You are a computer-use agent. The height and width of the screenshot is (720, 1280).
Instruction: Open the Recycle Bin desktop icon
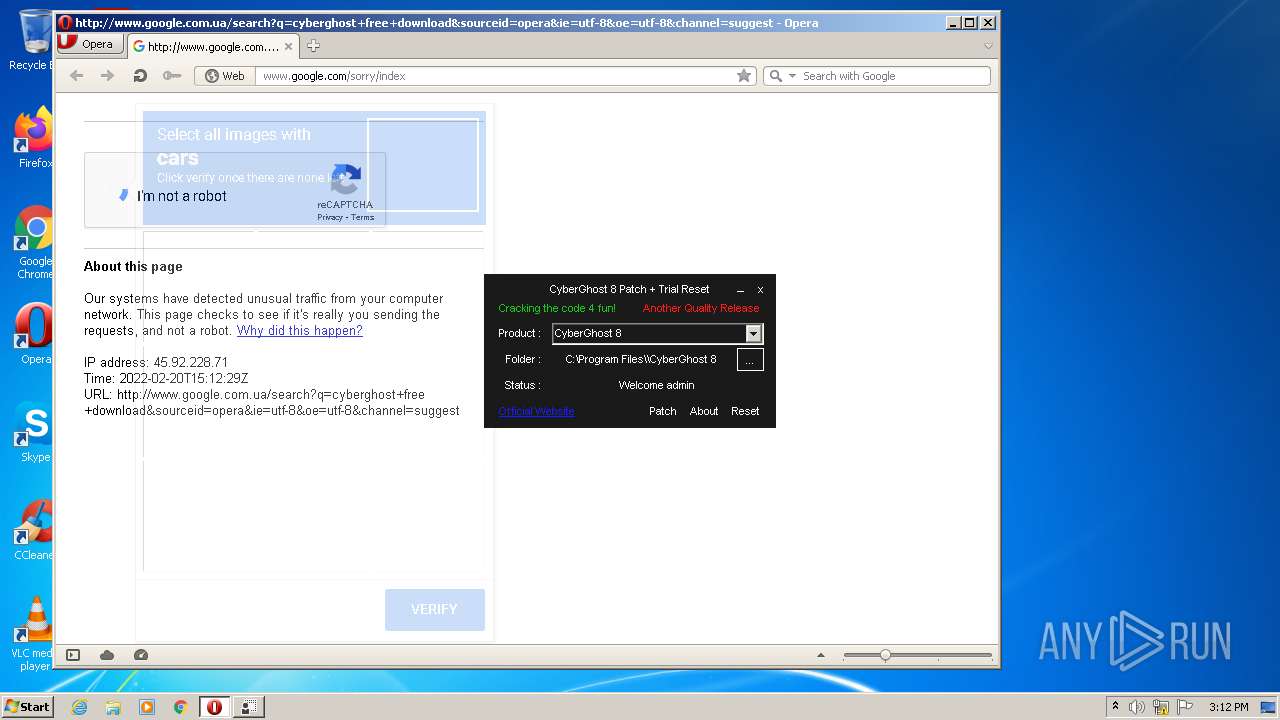pyautogui.click(x=34, y=38)
